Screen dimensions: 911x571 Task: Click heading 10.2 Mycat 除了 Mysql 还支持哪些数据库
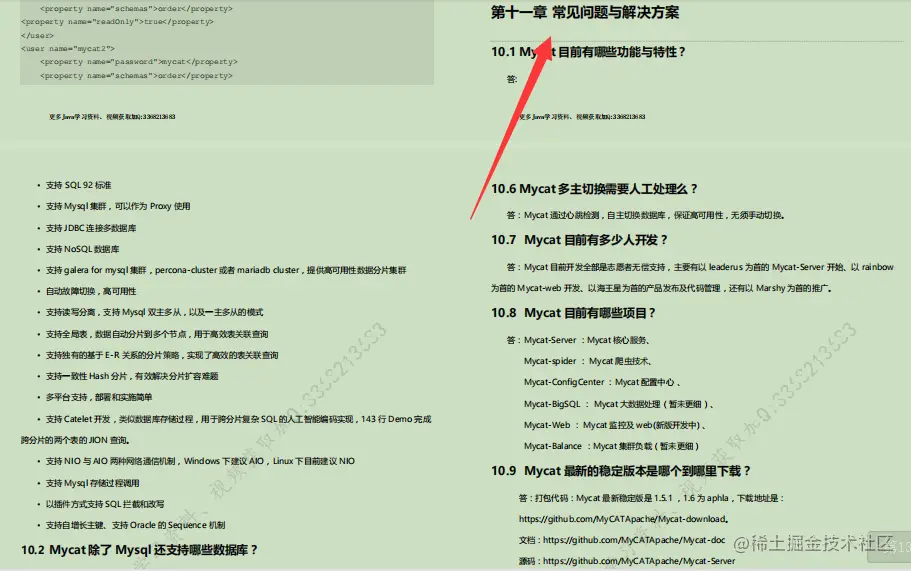point(139,550)
